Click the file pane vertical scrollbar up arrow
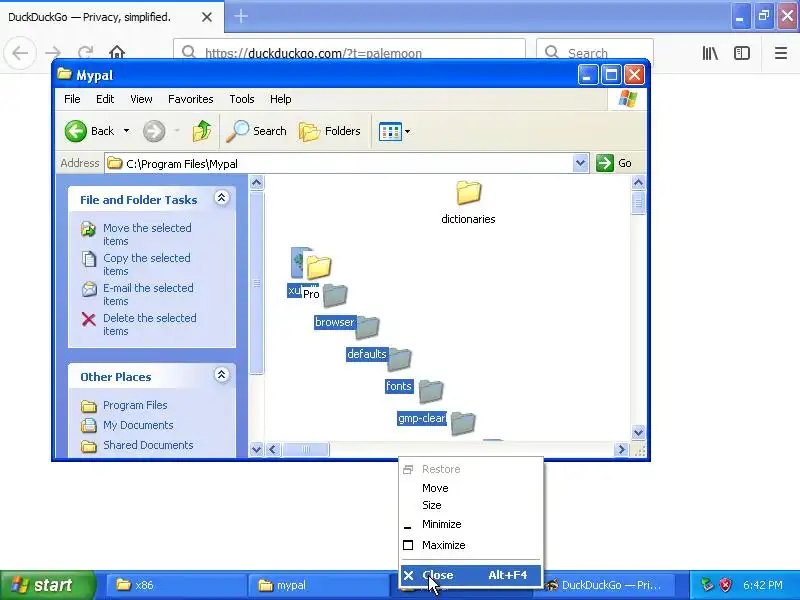Screen dimensions: 800x600 [x=638, y=183]
